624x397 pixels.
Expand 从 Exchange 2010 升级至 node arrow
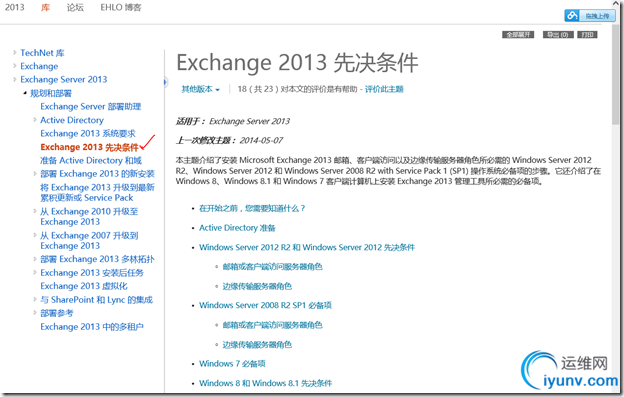click(35, 211)
